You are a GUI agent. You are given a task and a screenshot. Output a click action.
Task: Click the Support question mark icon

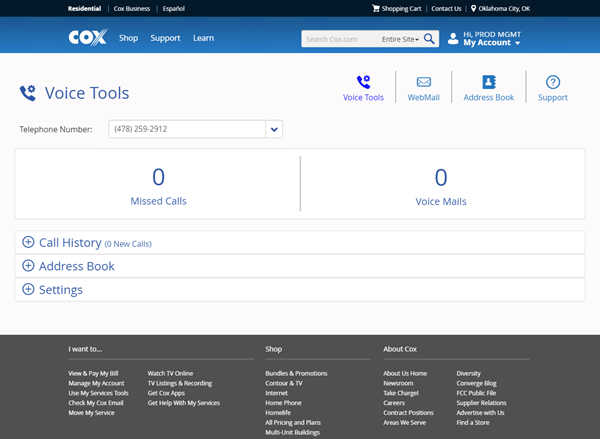[x=553, y=82]
